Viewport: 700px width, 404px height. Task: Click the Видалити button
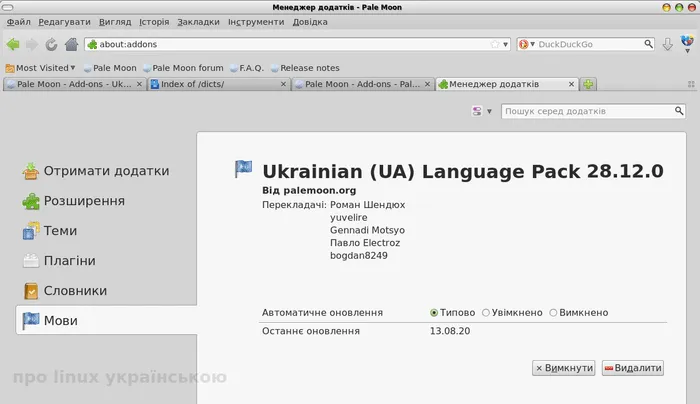[633, 368]
